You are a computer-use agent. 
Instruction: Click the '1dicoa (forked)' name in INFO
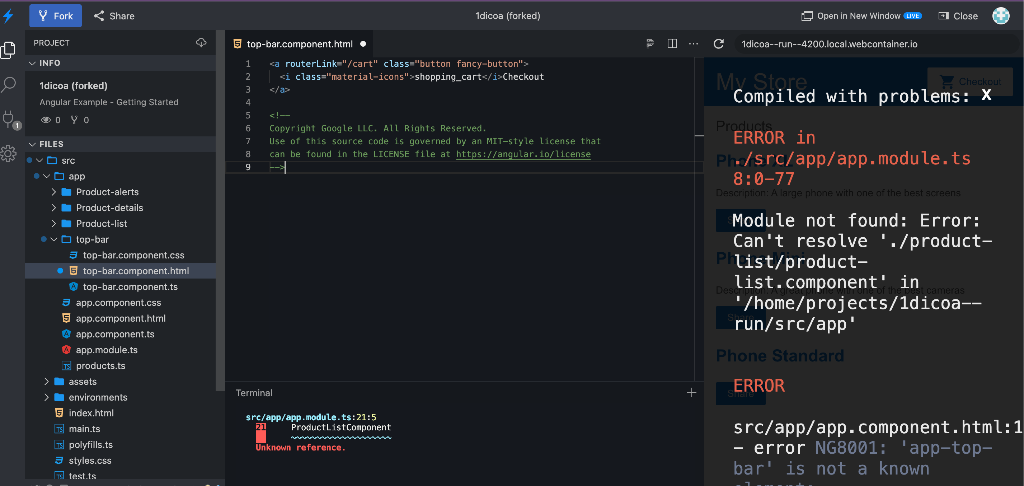[x=74, y=86]
